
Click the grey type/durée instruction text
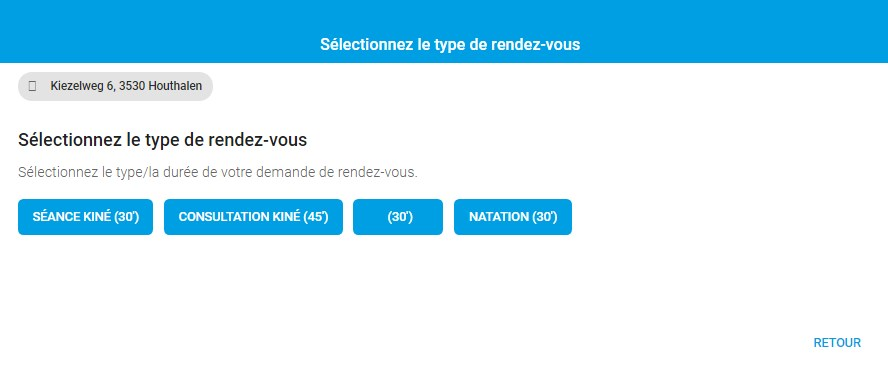tap(217, 173)
